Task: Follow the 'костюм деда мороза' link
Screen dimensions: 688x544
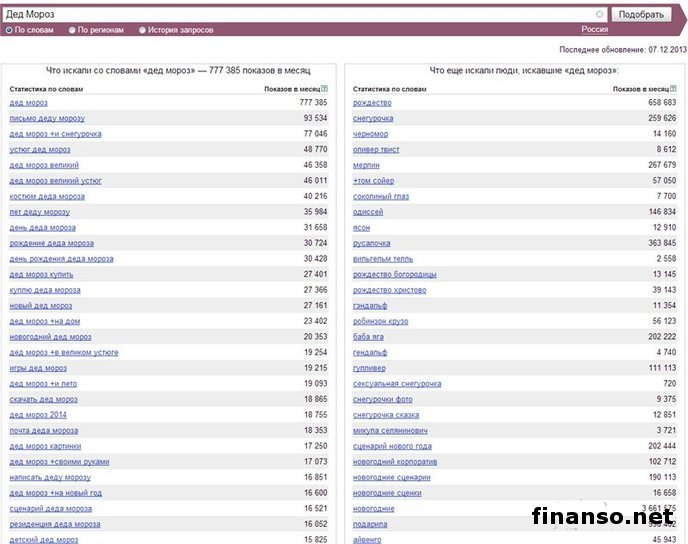Action: click(x=47, y=196)
